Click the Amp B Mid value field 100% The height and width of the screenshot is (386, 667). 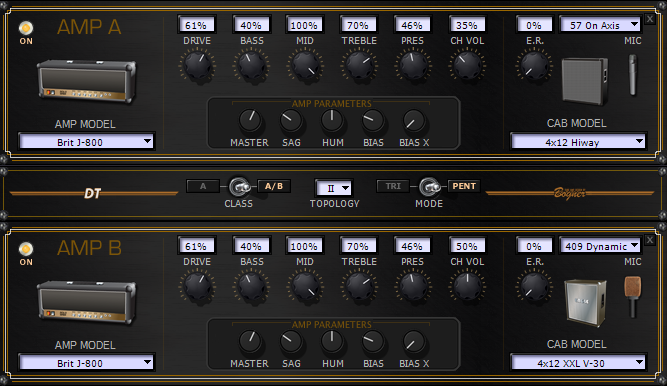pyautogui.click(x=304, y=246)
